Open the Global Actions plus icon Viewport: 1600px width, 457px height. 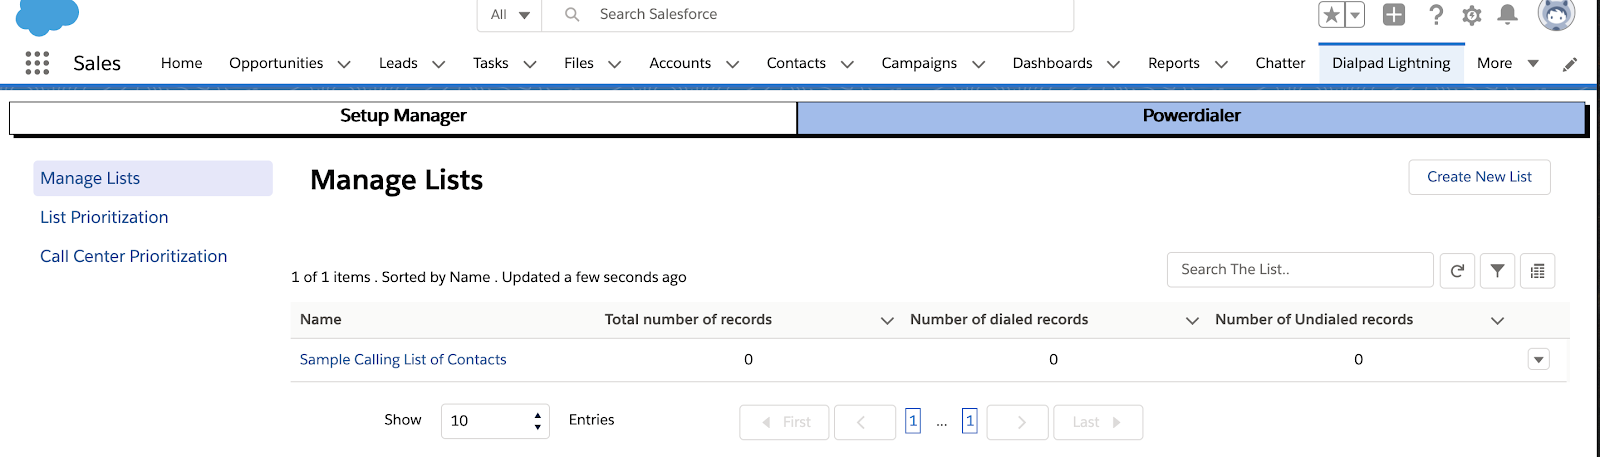click(1394, 14)
